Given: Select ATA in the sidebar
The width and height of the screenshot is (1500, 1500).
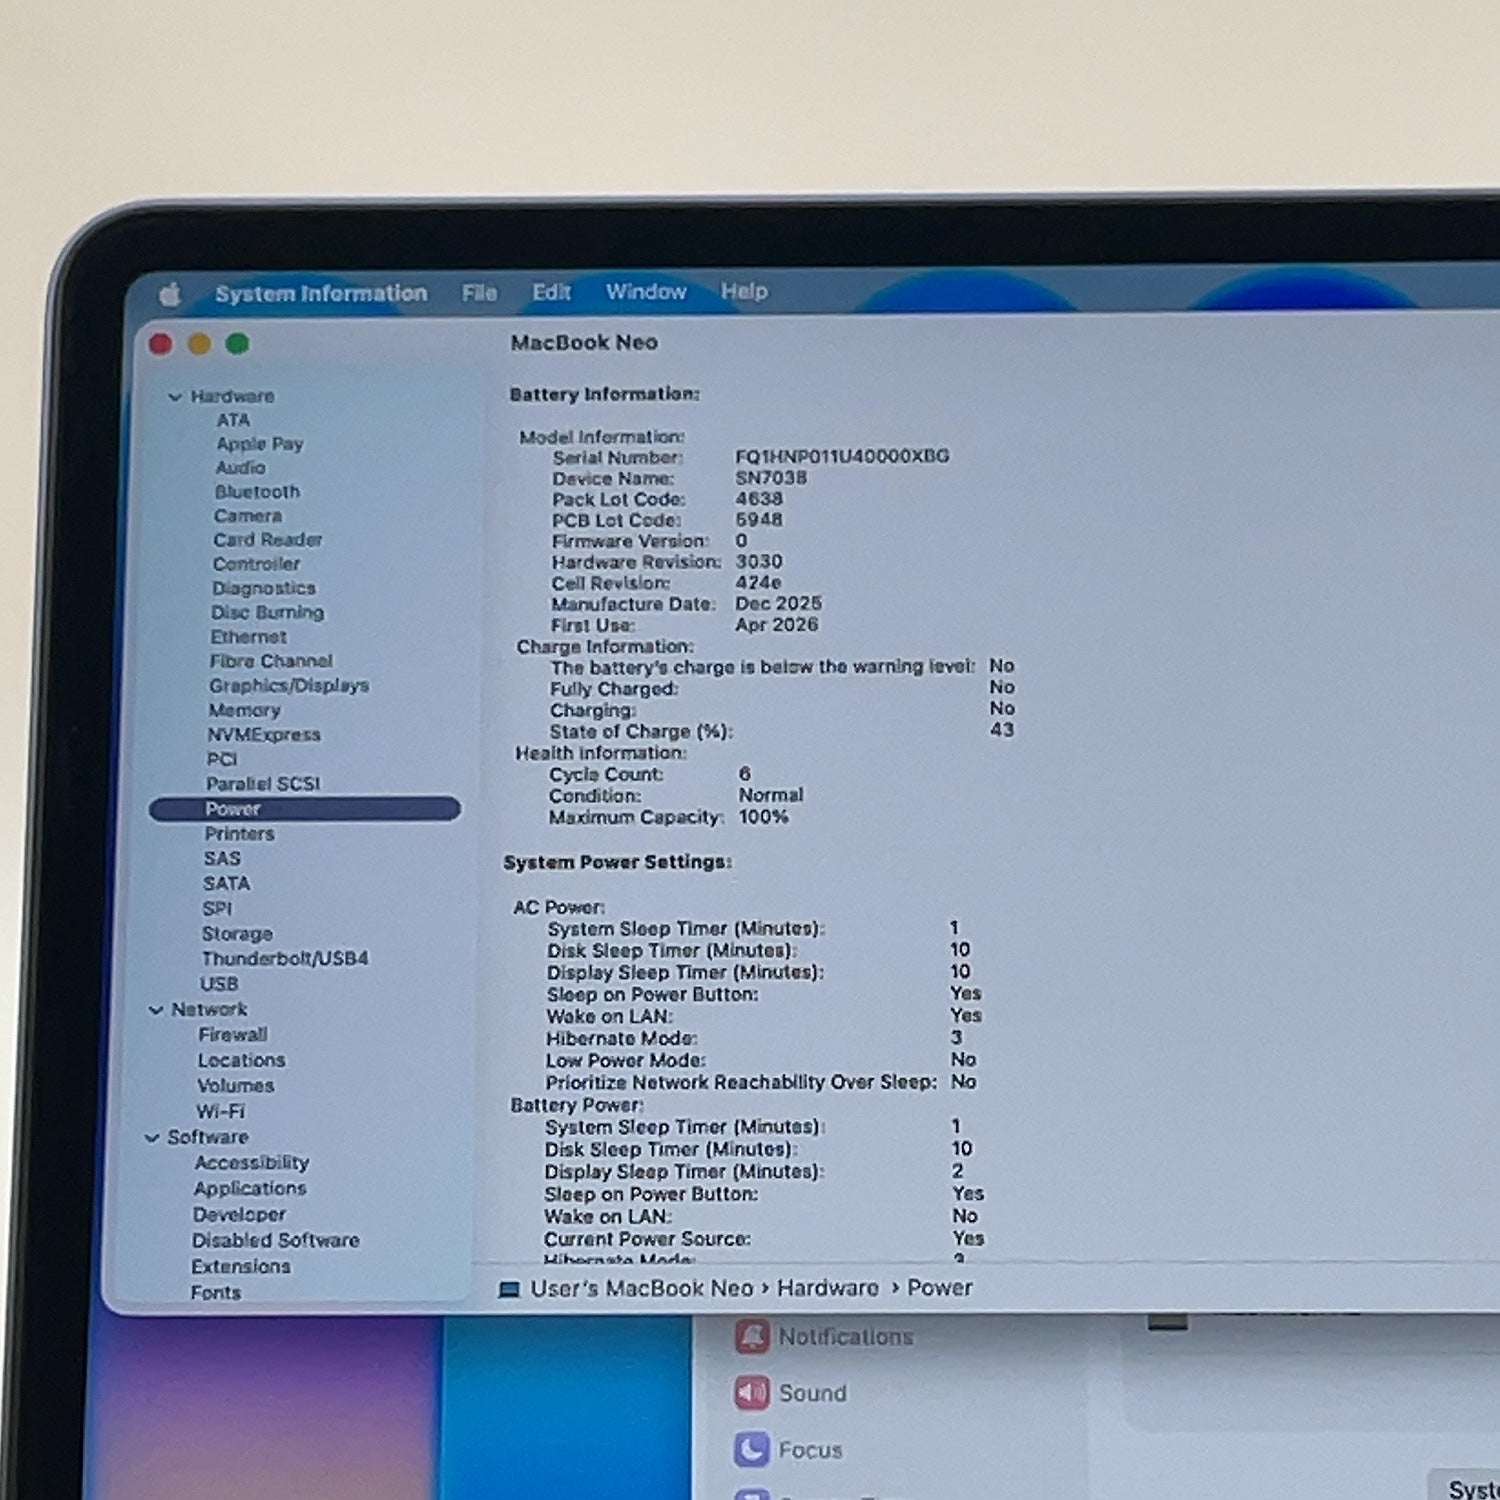Looking at the screenshot, I should [x=233, y=420].
